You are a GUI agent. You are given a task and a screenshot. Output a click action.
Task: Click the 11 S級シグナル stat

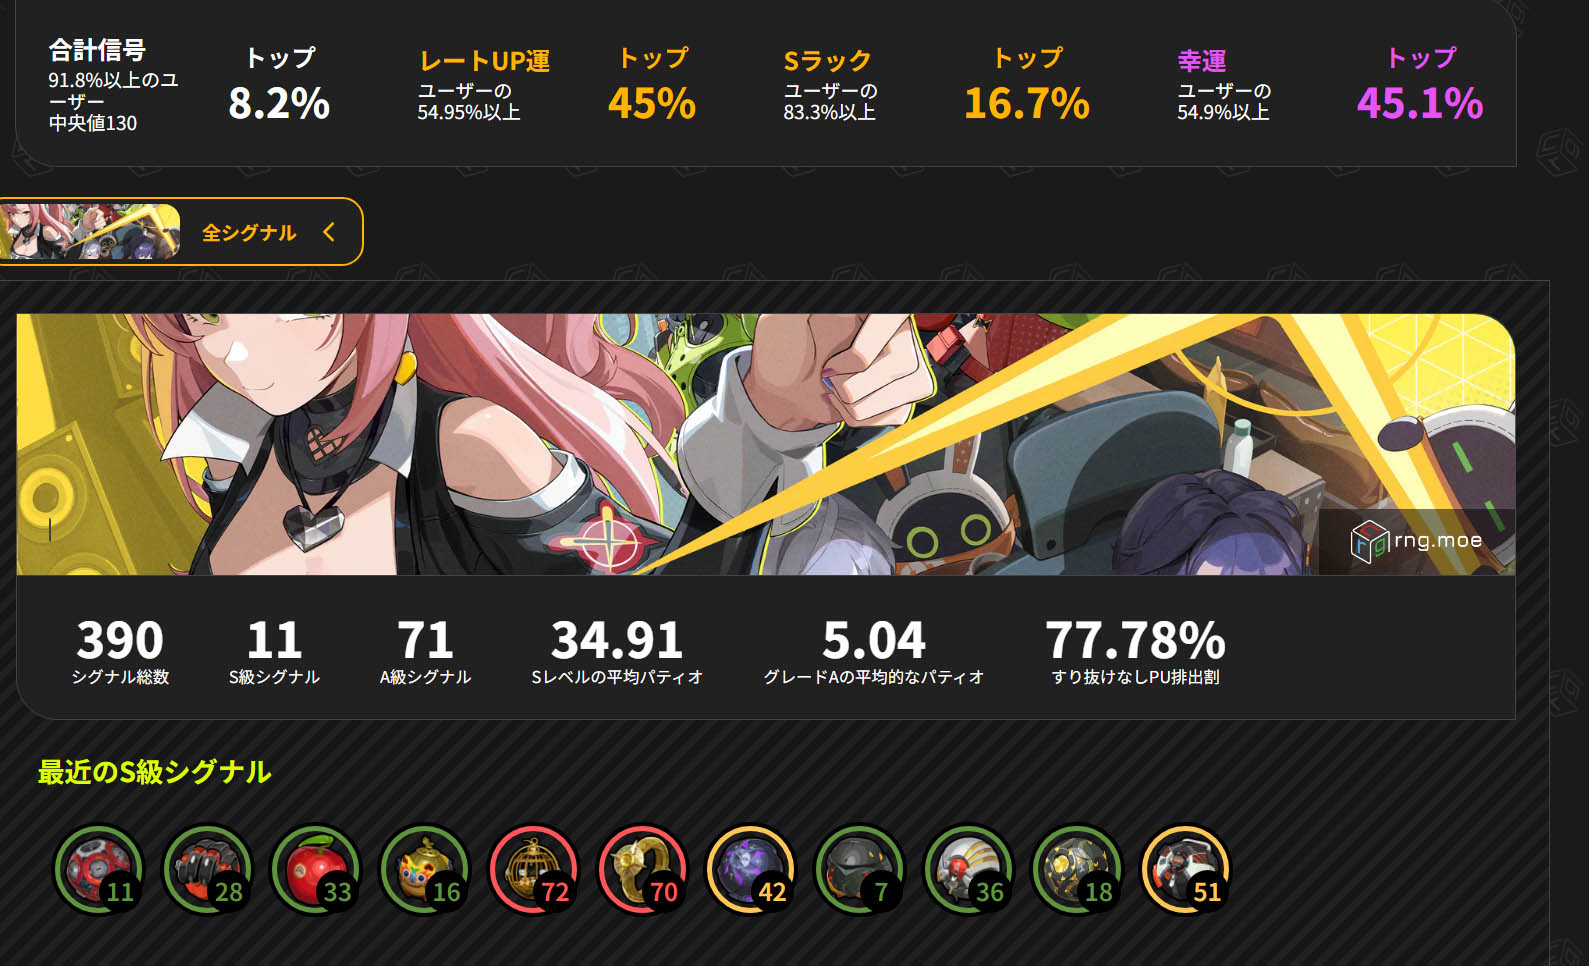click(274, 651)
